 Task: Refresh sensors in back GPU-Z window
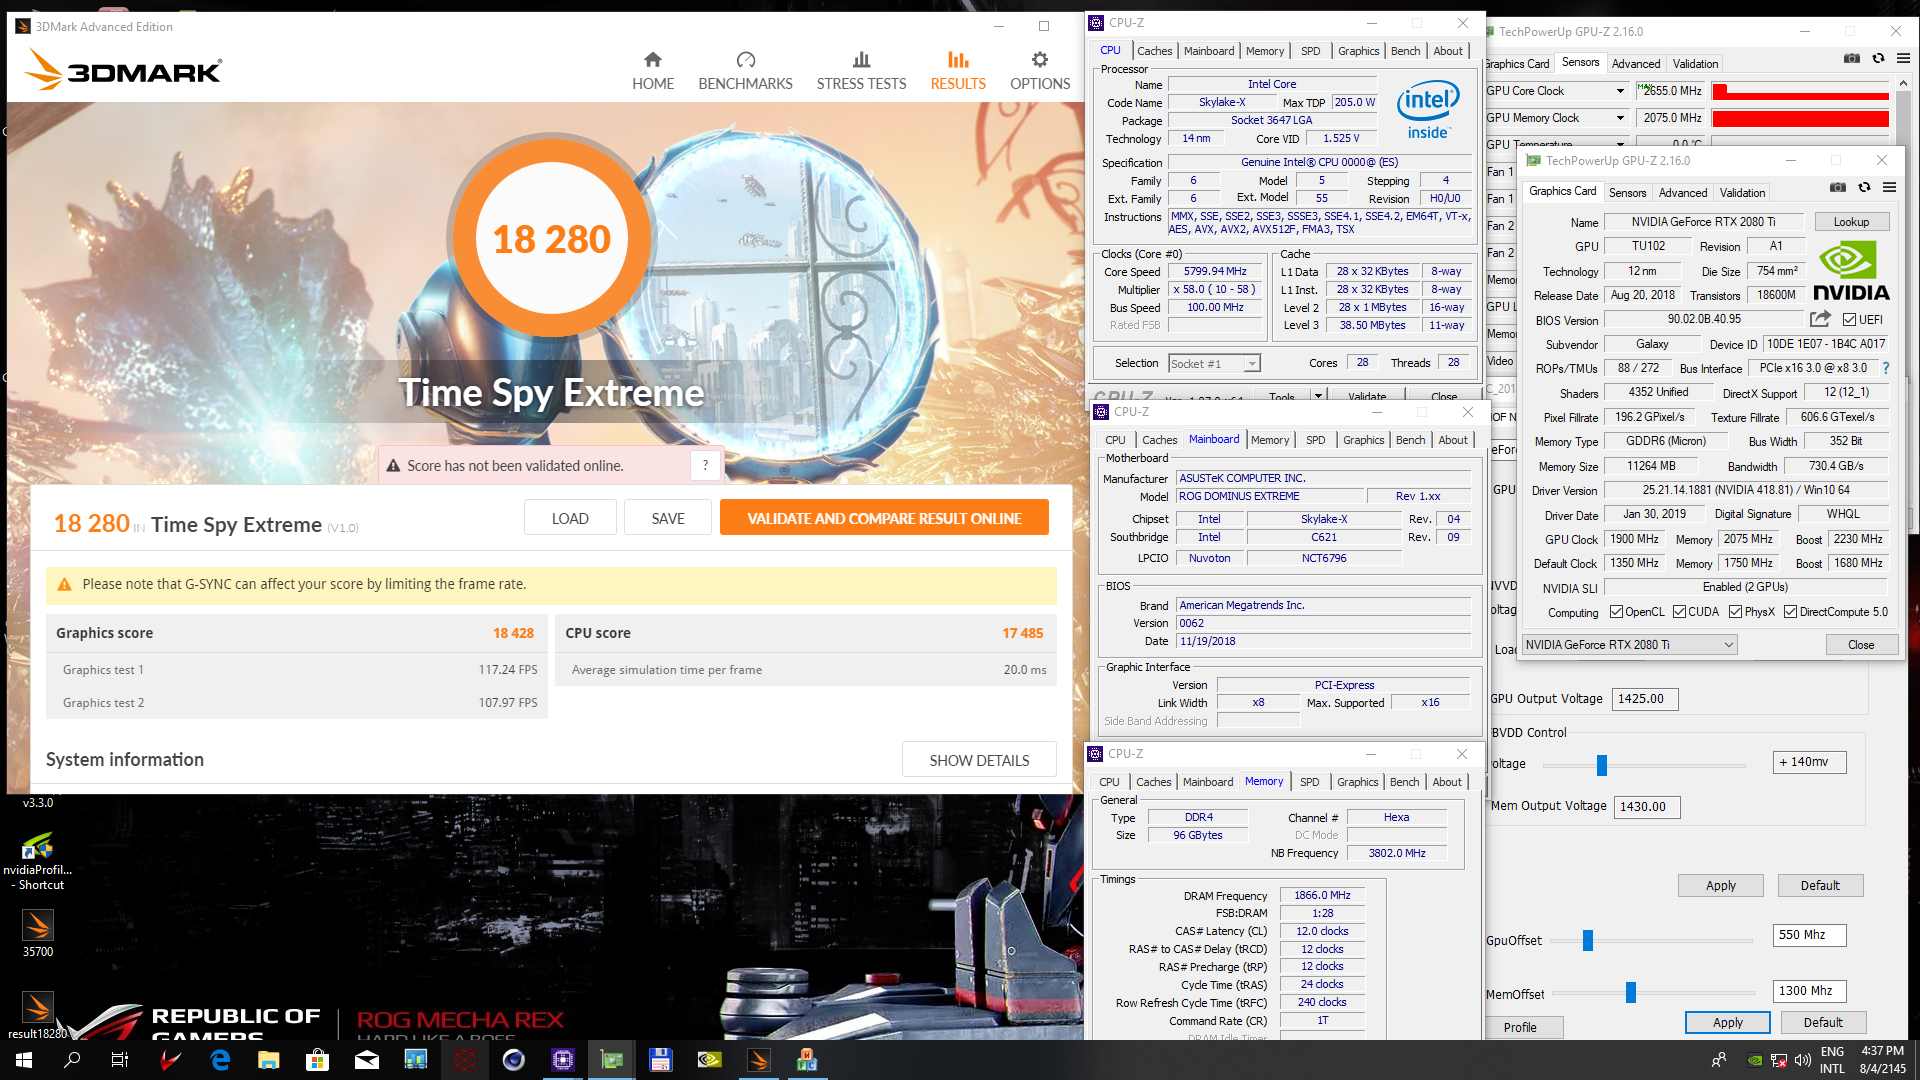coord(1878,59)
